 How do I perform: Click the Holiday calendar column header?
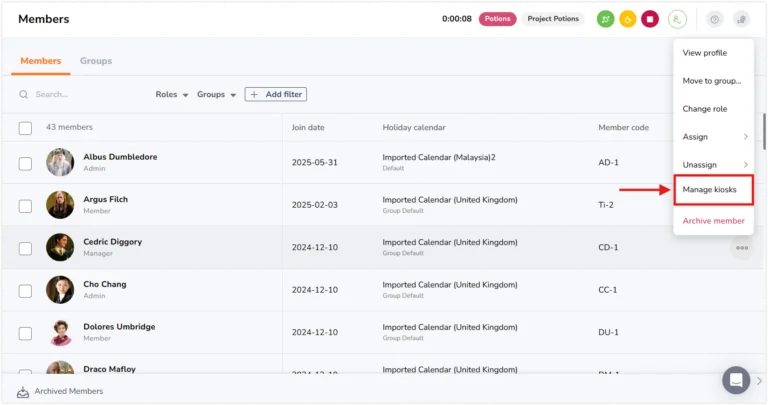(x=414, y=127)
